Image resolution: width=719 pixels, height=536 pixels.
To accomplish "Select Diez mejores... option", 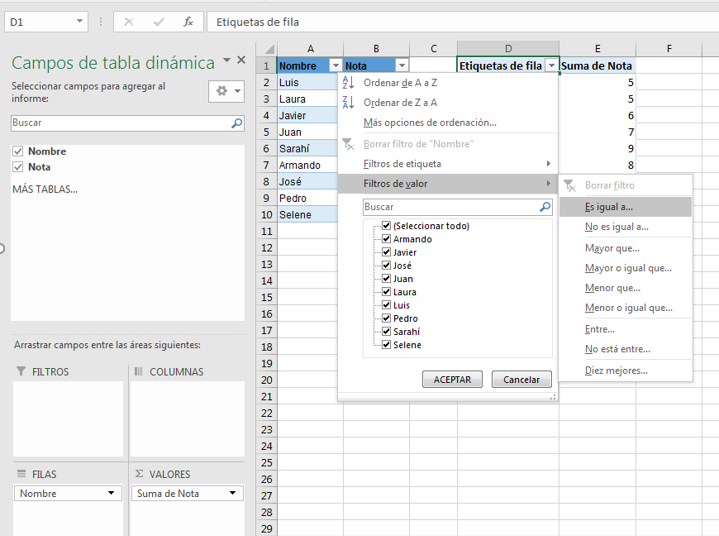I will tap(625, 370).
